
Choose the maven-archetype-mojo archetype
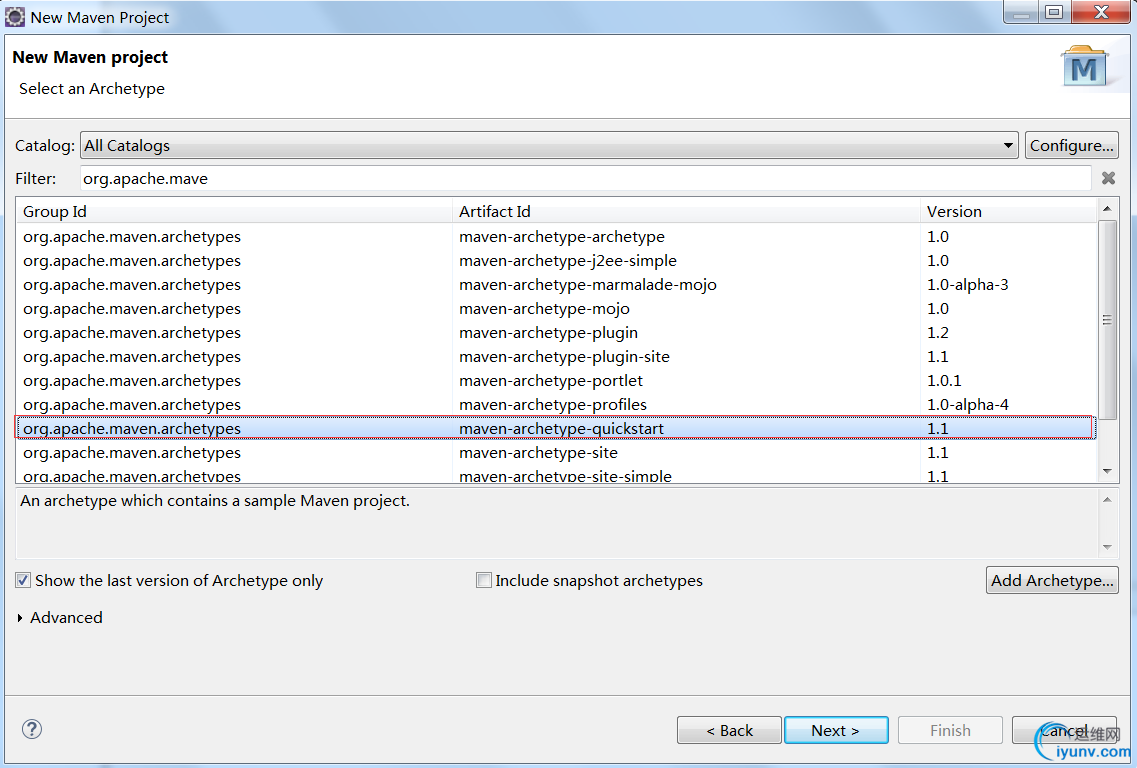pyautogui.click(x=556, y=308)
